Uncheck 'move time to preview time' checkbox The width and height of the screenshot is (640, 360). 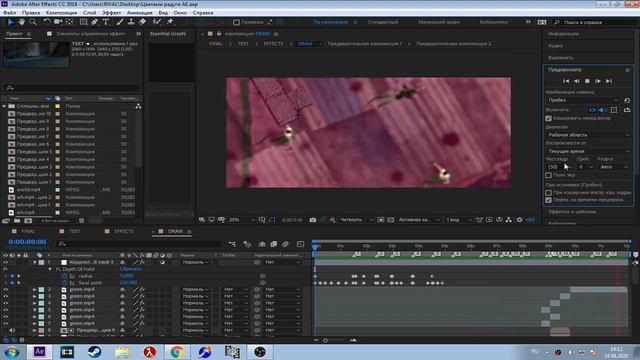coord(549,200)
